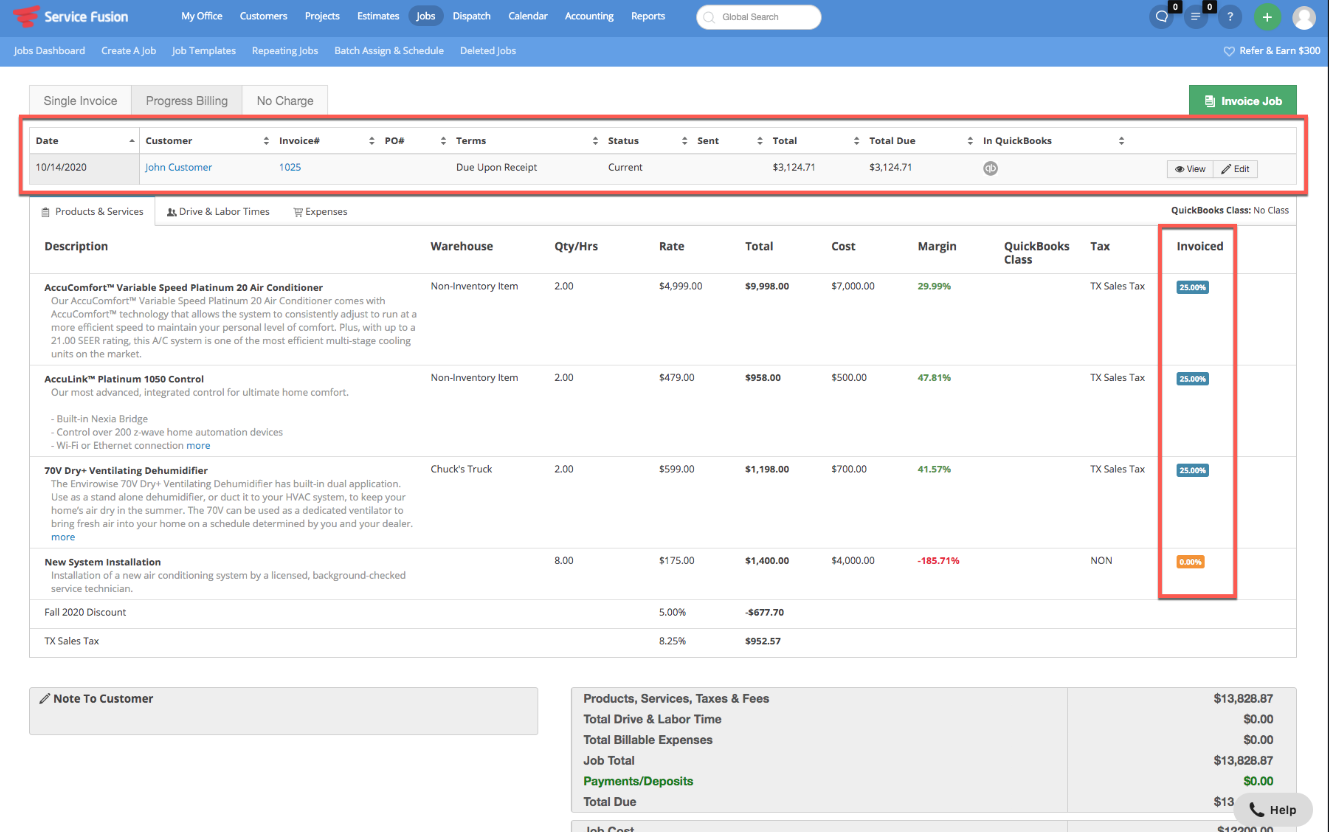Open the Reports menu
Screen dimensions: 1329x832
click(x=648, y=16)
